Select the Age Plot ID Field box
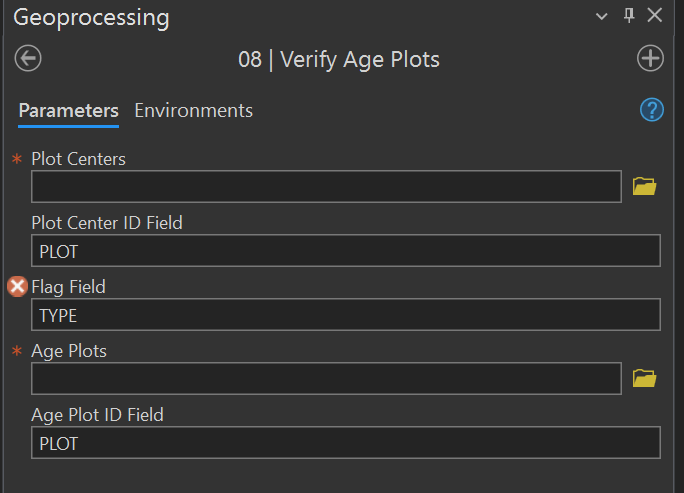This screenshot has height=493, width=684. [x=345, y=443]
